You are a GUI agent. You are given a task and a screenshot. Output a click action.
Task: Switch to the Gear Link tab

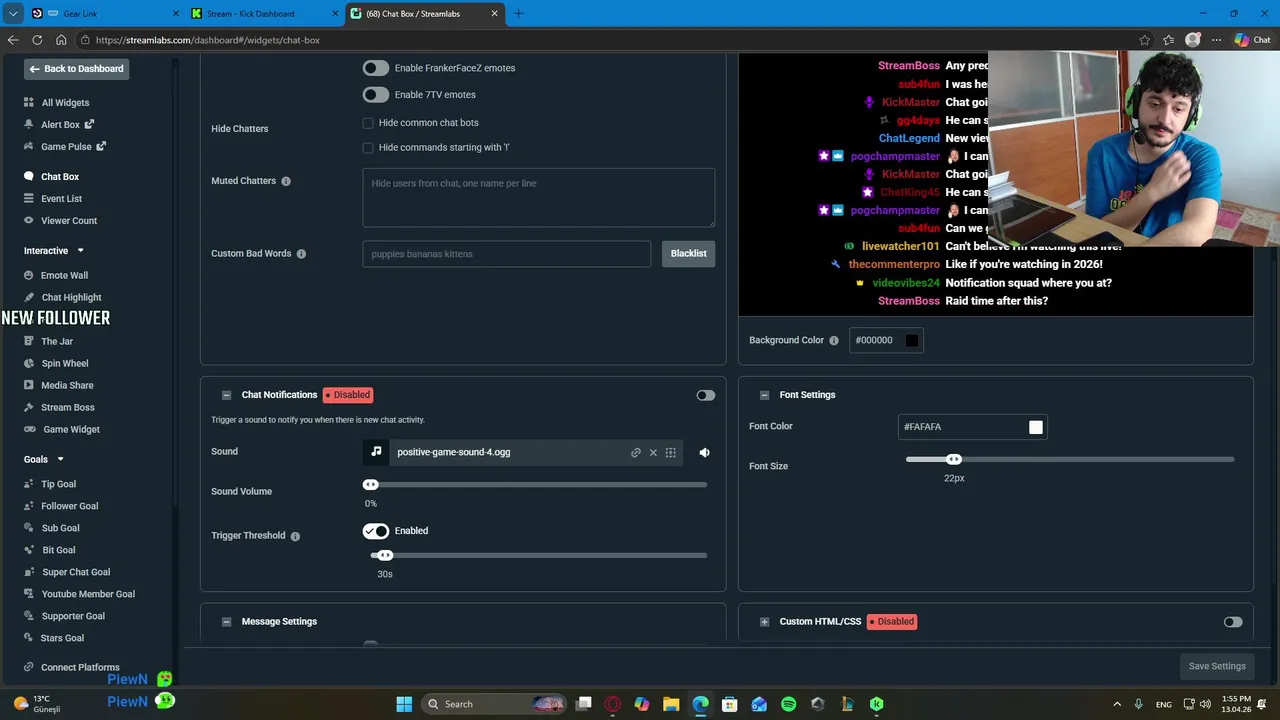coord(105,14)
